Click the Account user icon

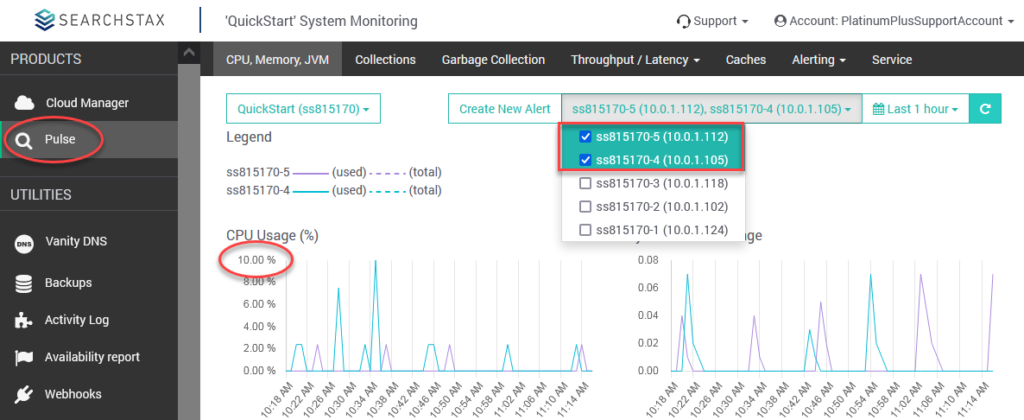pos(780,21)
